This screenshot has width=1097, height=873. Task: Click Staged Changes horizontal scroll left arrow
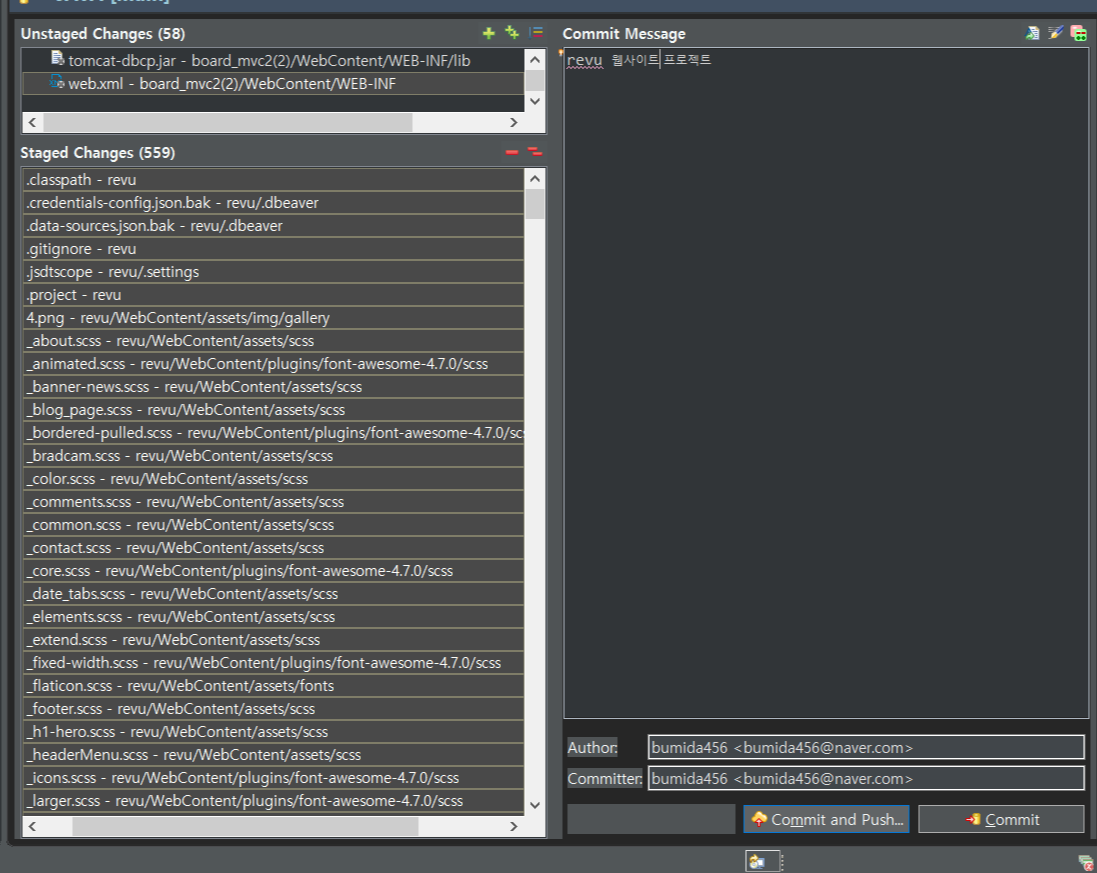tap(32, 826)
